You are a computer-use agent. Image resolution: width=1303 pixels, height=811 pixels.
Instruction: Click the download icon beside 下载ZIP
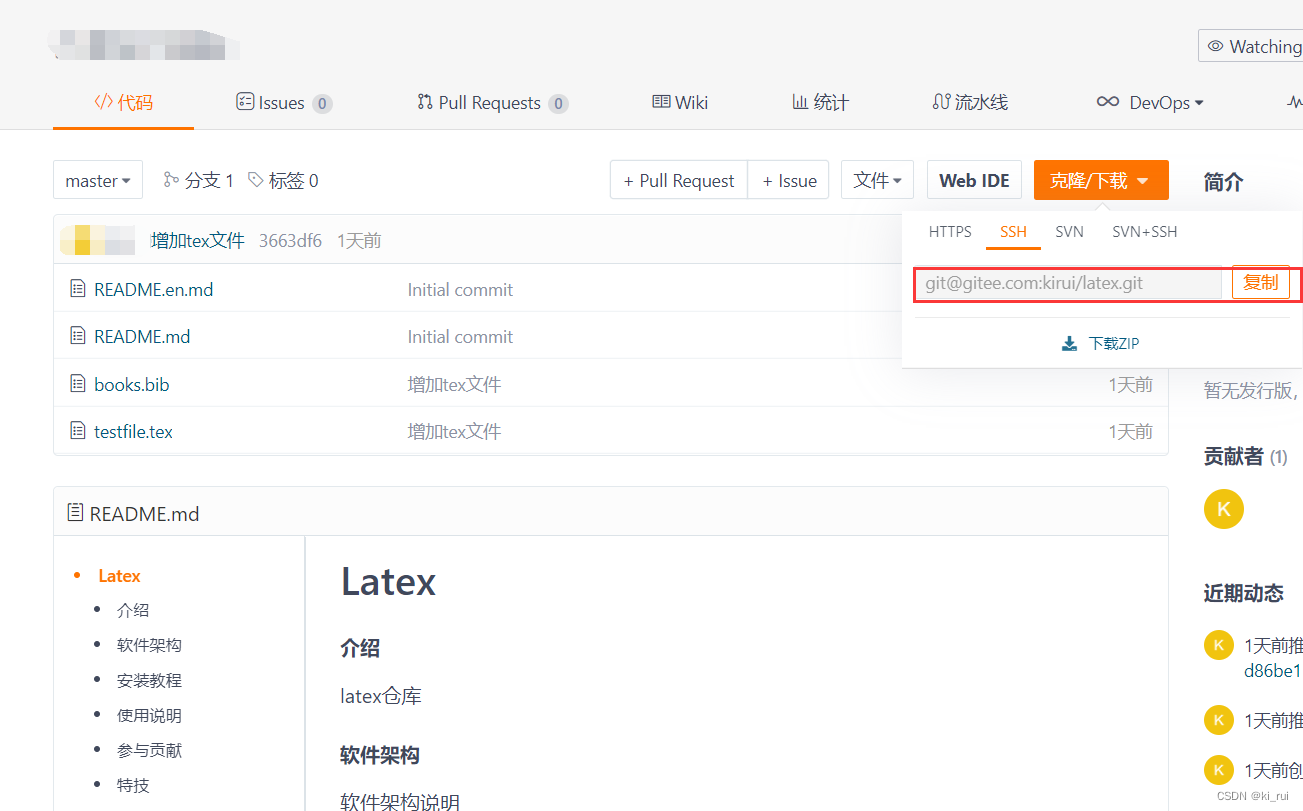click(1071, 342)
